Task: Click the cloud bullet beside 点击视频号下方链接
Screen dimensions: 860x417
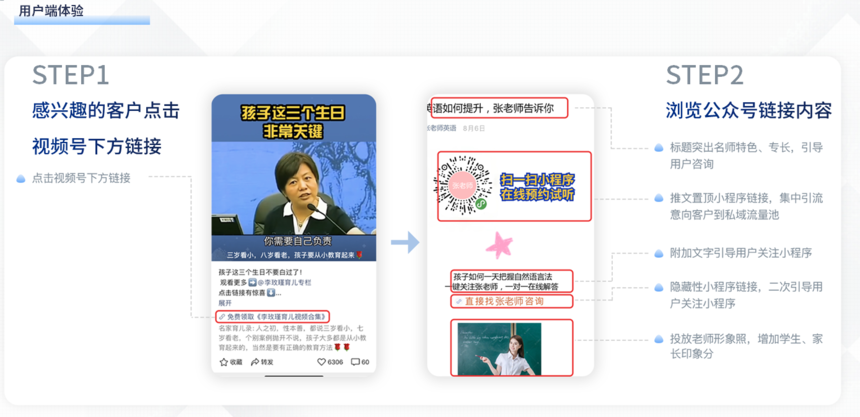Action: tap(21, 178)
